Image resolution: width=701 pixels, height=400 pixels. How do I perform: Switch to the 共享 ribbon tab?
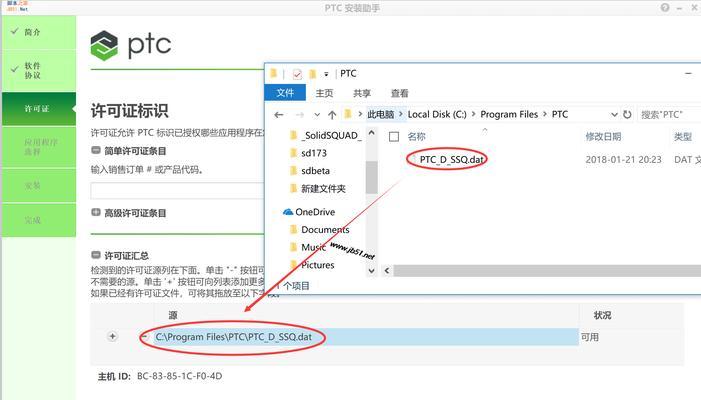[x=362, y=93]
